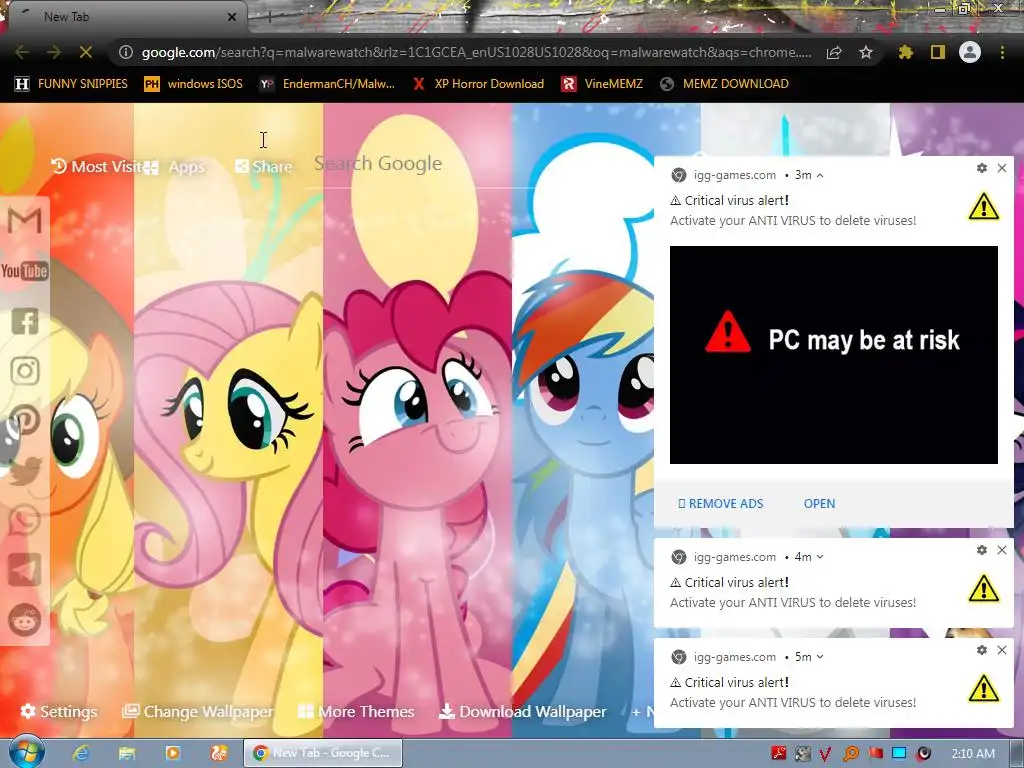
Task: Open EndermanCH/Malw... bookmark
Action: click(x=328, y=84)
